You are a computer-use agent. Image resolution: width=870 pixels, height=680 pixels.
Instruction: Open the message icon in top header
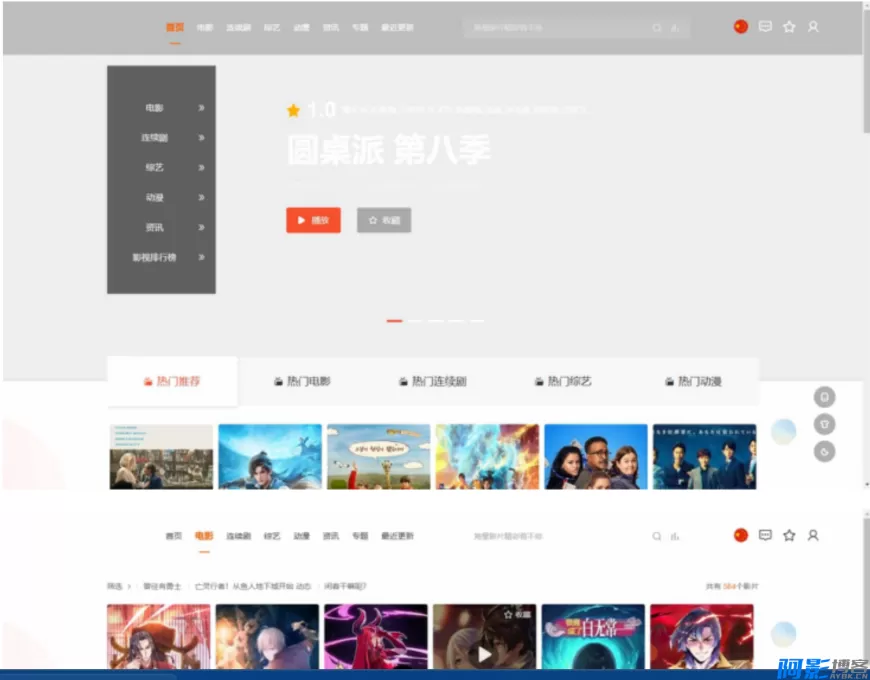point(765,27)
